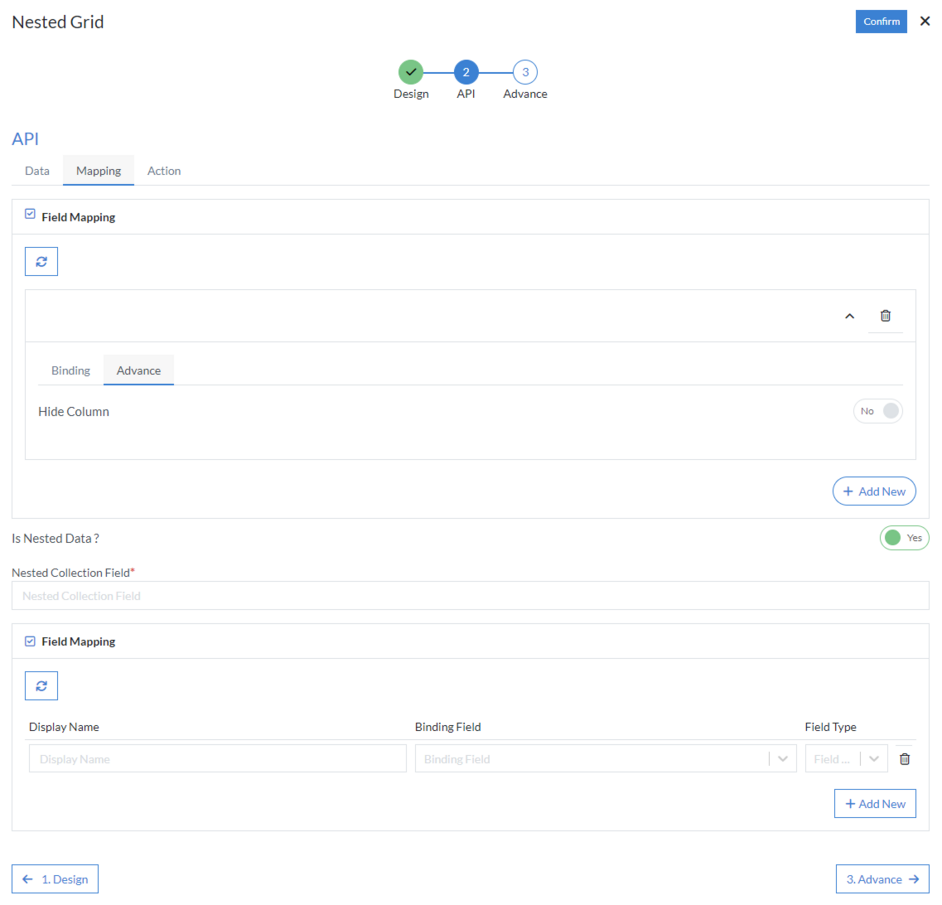Viewport: 942px width, 905px height.
Task: Open the Binding Field dropdown
Action: coord(783,759)
